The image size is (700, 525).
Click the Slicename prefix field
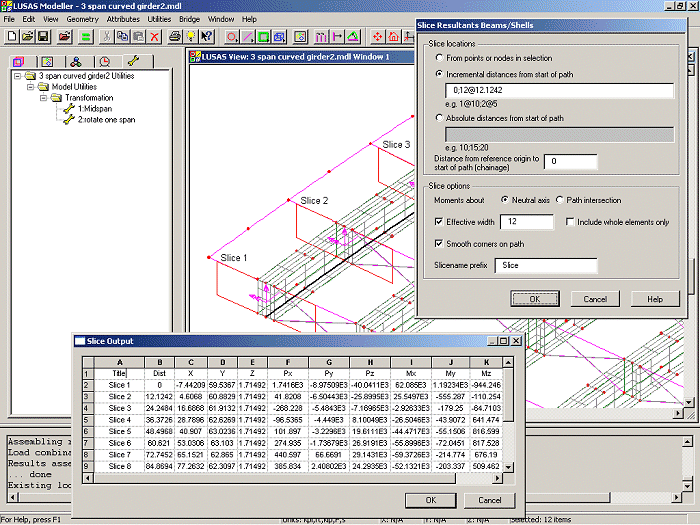click(546, 265)
